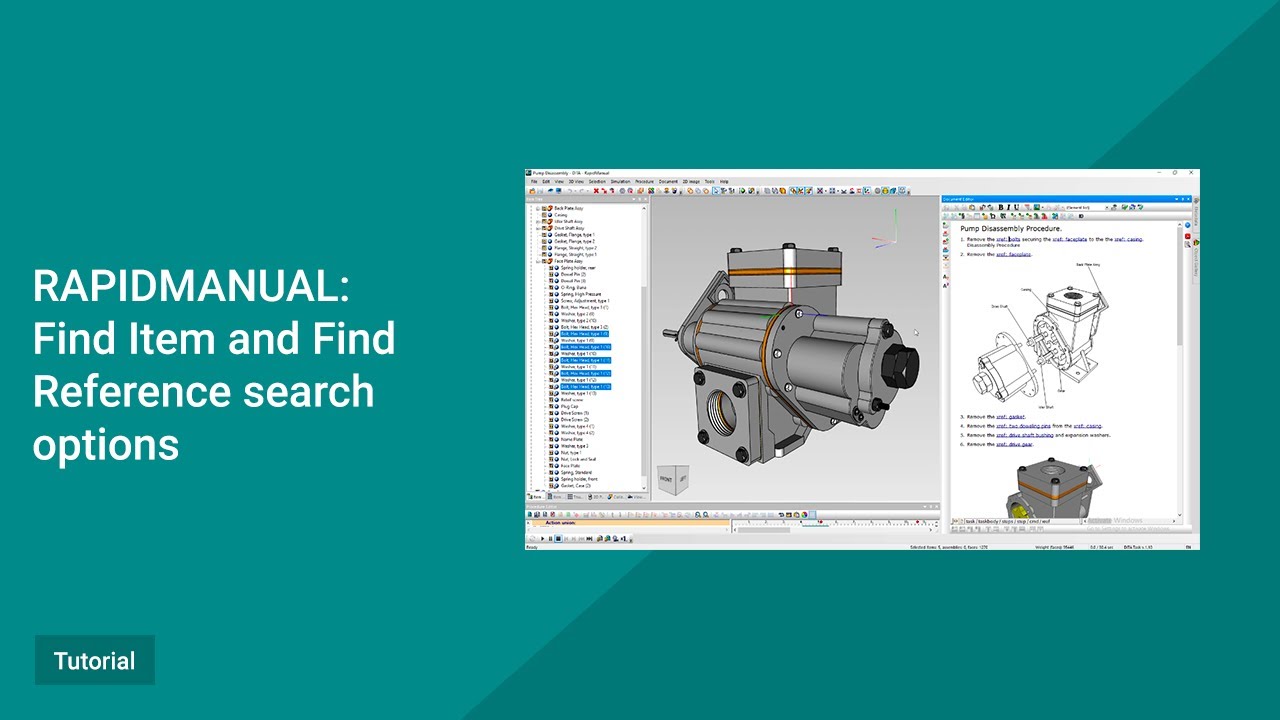Click the x1 playback speed icon
This screenshot has height=720, width=1280.
click(623, 539)
